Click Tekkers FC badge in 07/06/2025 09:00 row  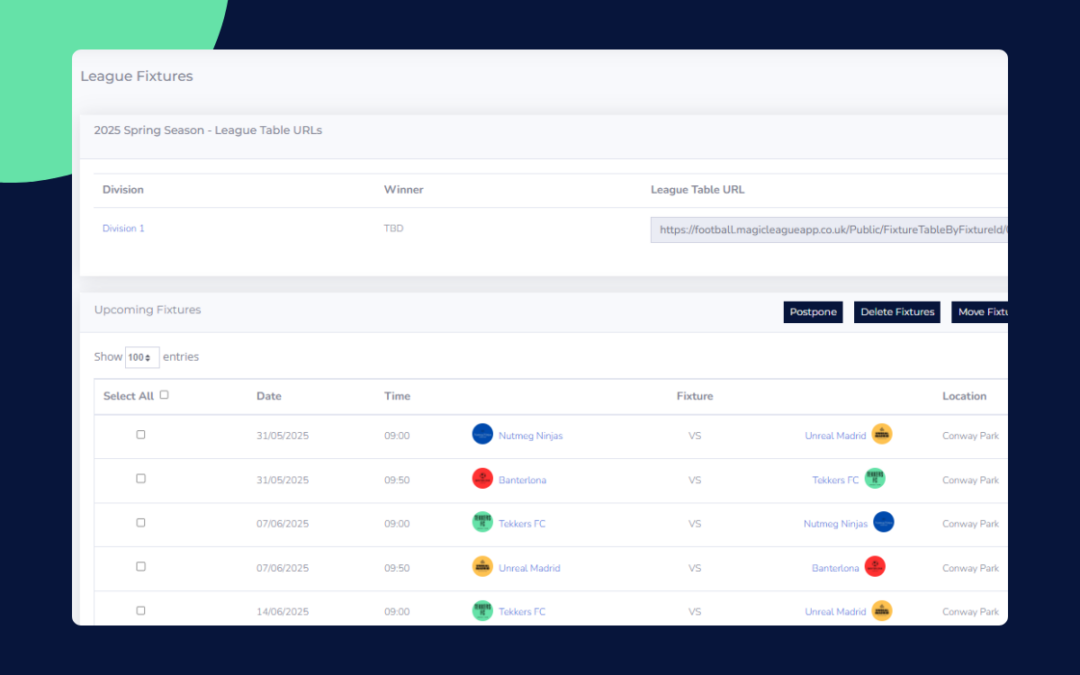[482, 523]
